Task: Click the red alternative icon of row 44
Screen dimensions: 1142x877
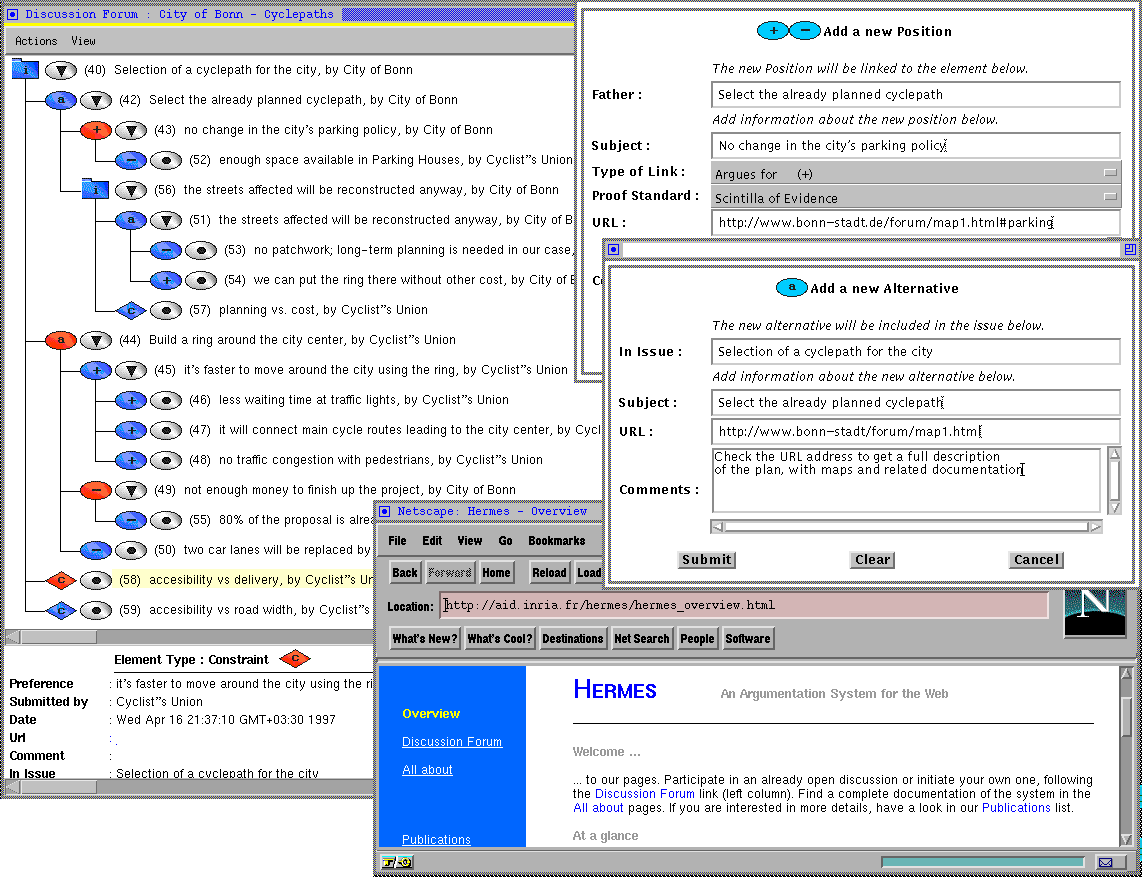Action: click(60, 340)
